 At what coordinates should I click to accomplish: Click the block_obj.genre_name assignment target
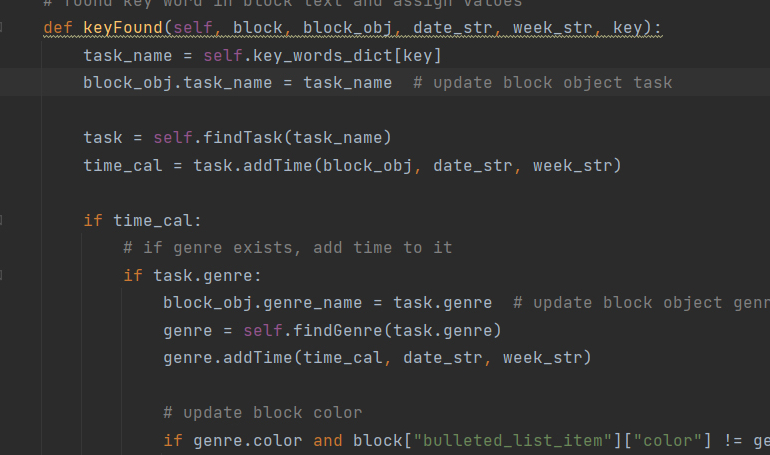247,302
